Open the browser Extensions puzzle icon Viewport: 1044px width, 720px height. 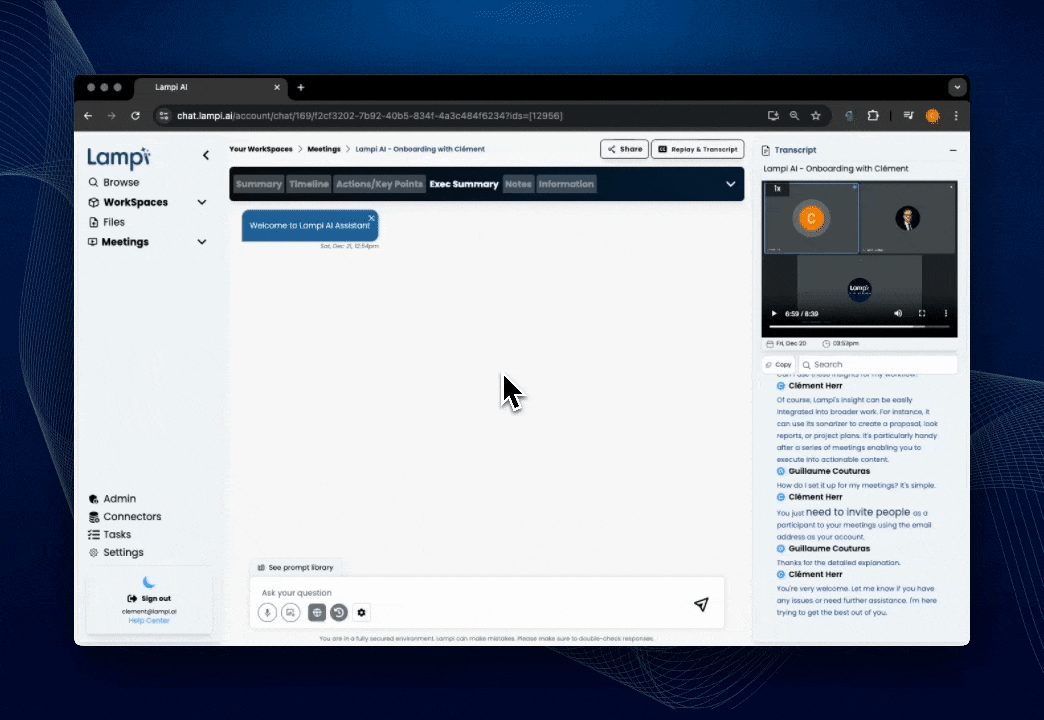tap(873, 116)
